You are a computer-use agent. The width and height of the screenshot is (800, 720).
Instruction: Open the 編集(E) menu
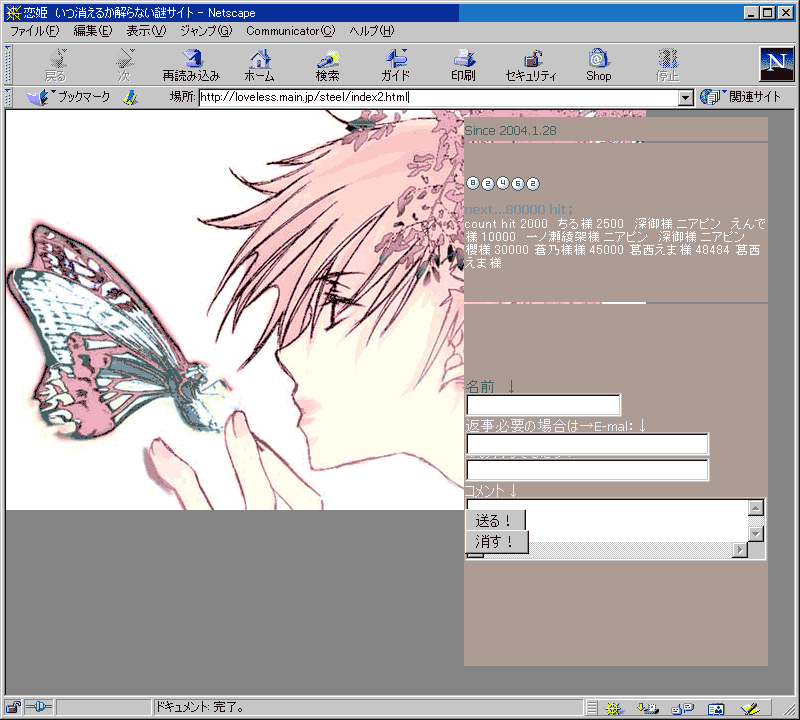click(x=93, y=31)
